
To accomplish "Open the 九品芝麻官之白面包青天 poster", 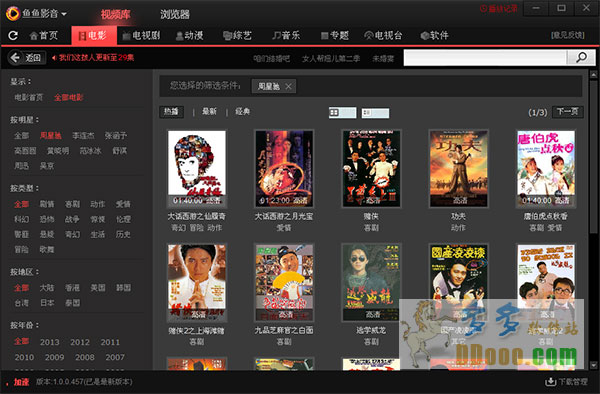I will 284,283.
